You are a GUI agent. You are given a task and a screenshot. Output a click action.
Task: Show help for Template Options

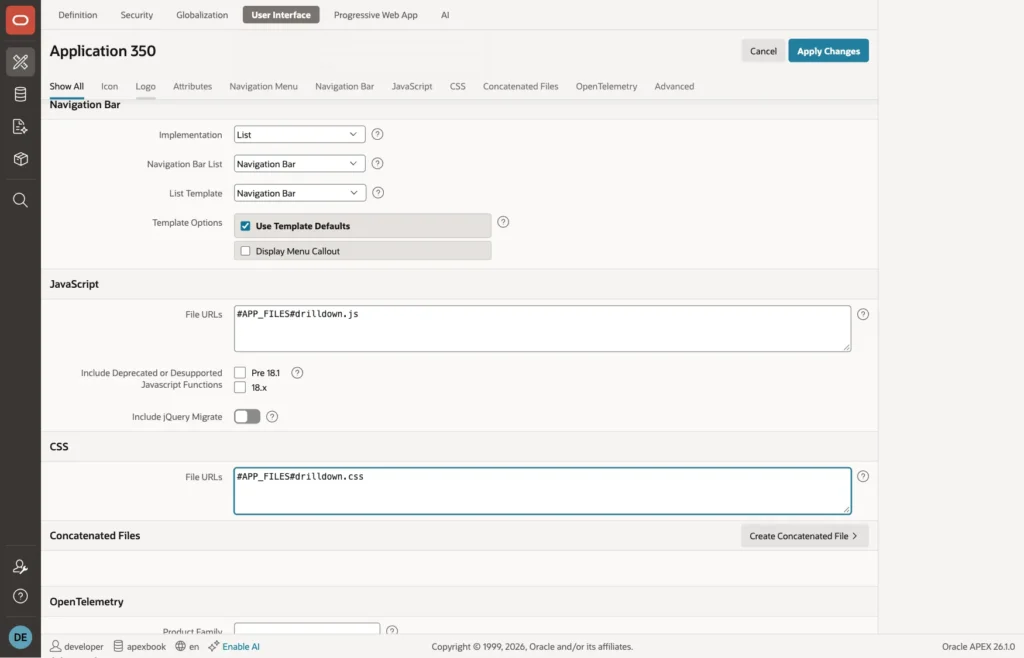[503, 222]
